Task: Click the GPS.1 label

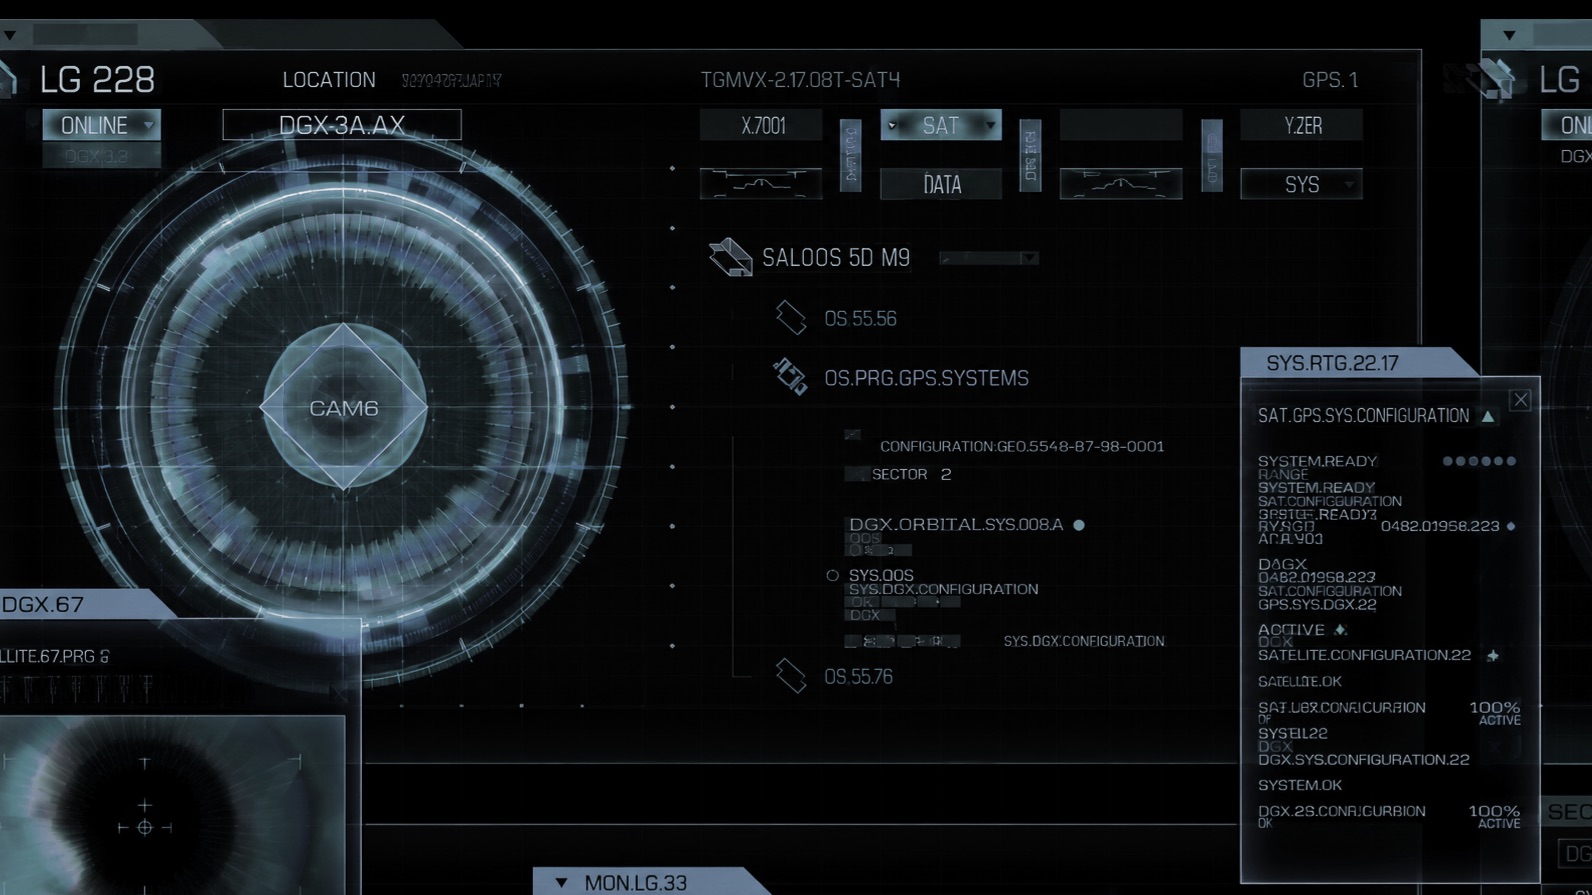Action: 1330,80
